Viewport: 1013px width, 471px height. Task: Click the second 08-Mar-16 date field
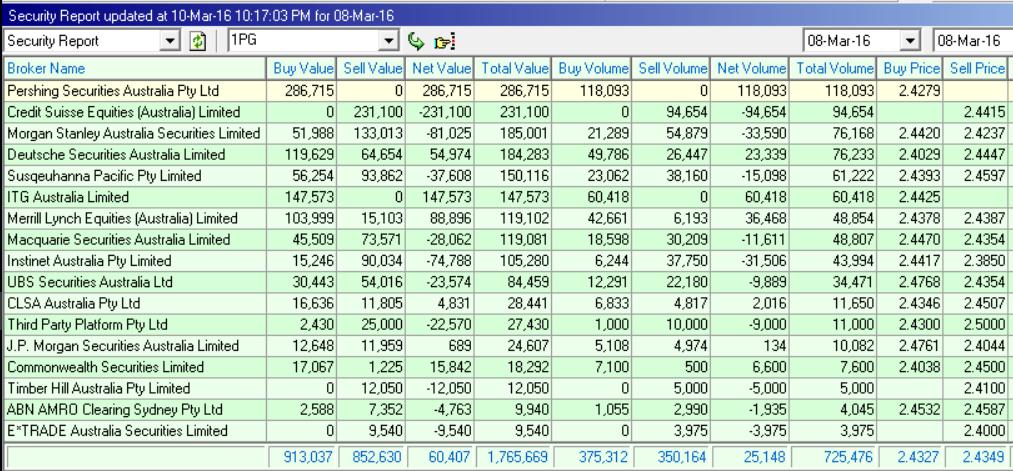tap(973, 41)
